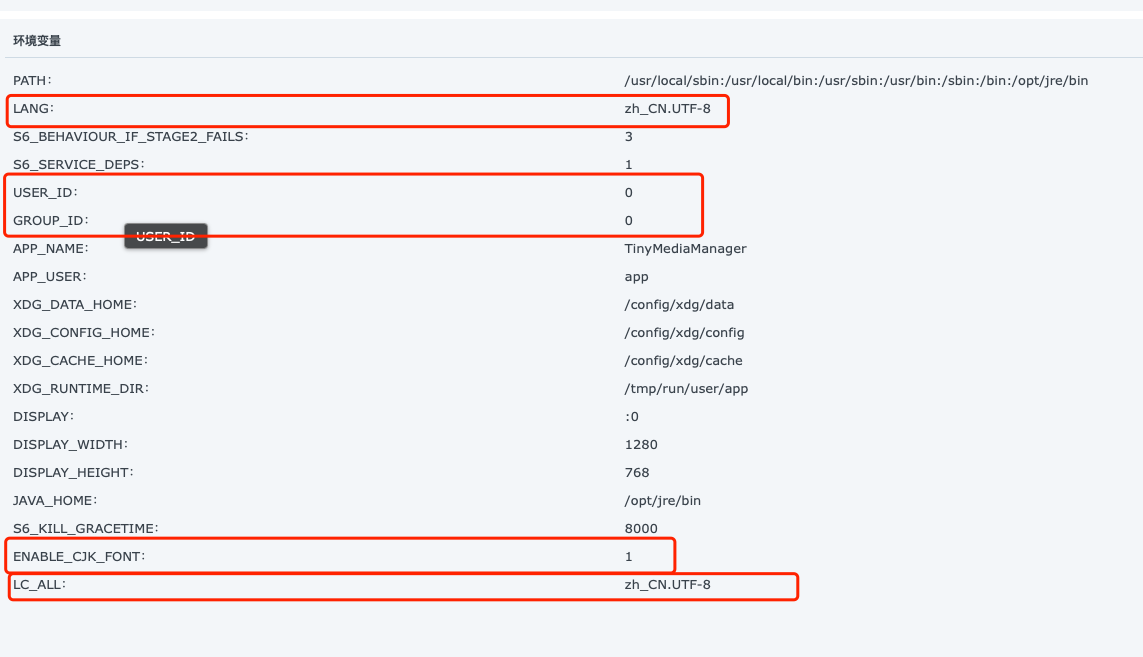Select the PATH variable name
Screen dimensions: 1143x657
(32, 80)
